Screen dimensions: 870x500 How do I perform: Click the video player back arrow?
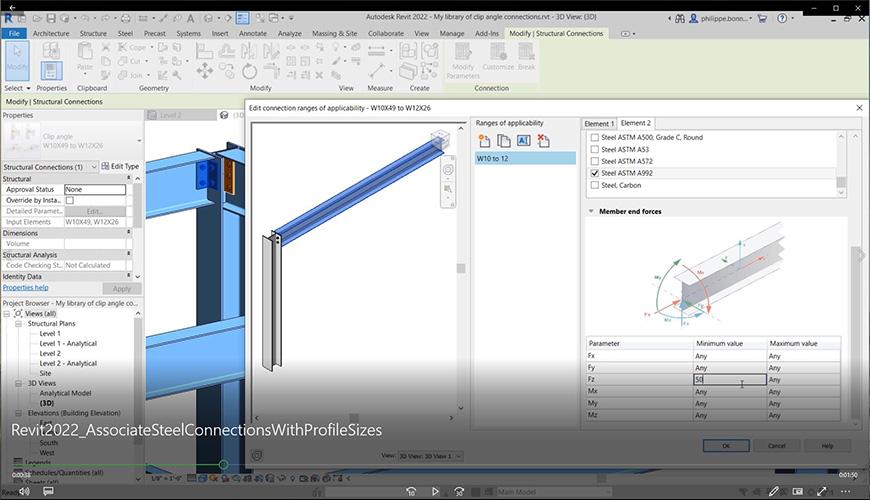[x=12, y=7]
